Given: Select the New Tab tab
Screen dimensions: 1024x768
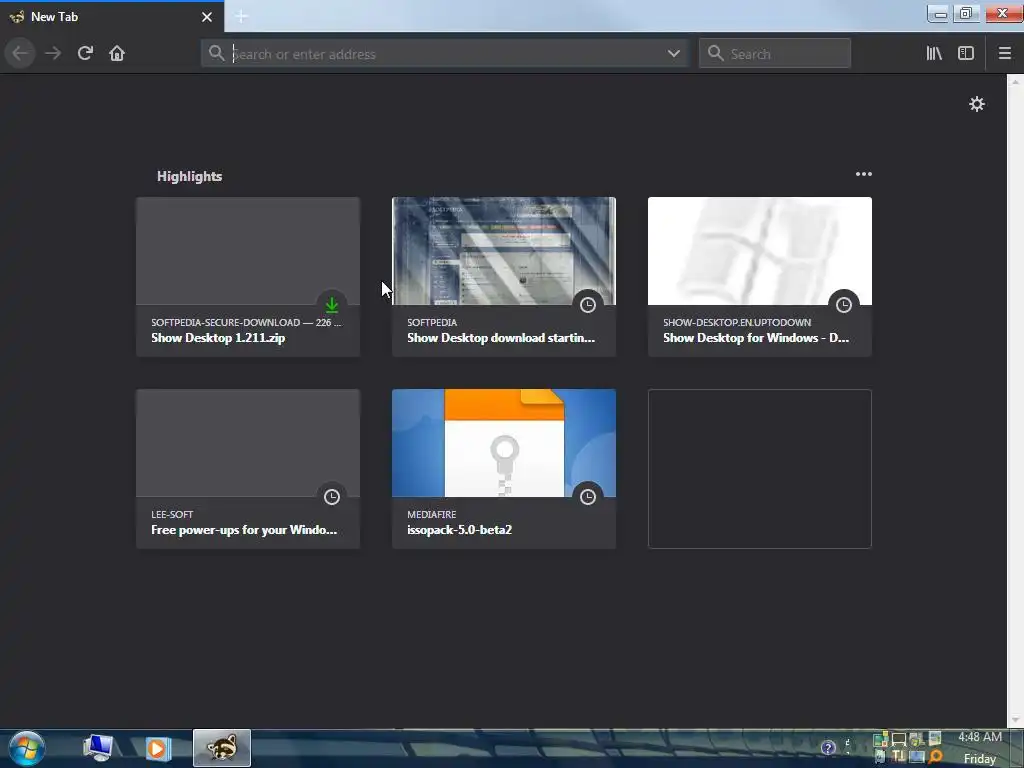Looking at the screenshot, I should (112, 17).
